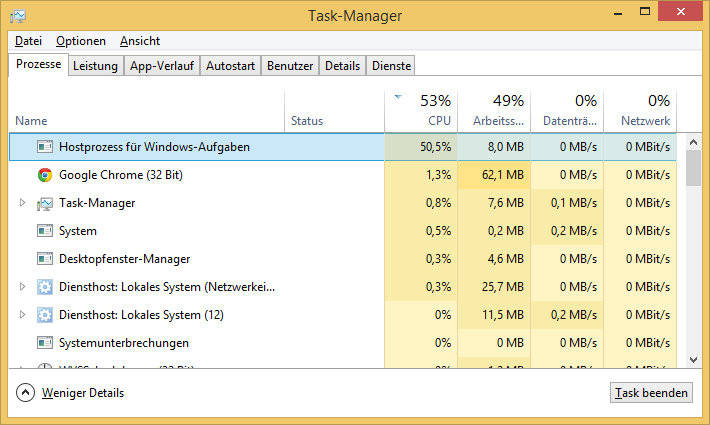The height and width of the screenshot is (425, 710).
Task: Select the Task-Manager process name
Action: [97, 203]
